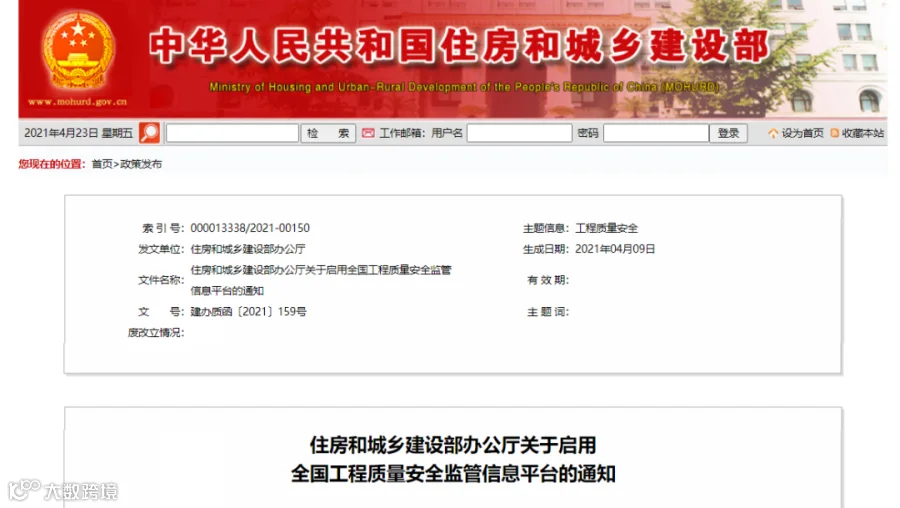Click the 您现在的位置 label
900x508 pixels.
click(x=52, y=164)
